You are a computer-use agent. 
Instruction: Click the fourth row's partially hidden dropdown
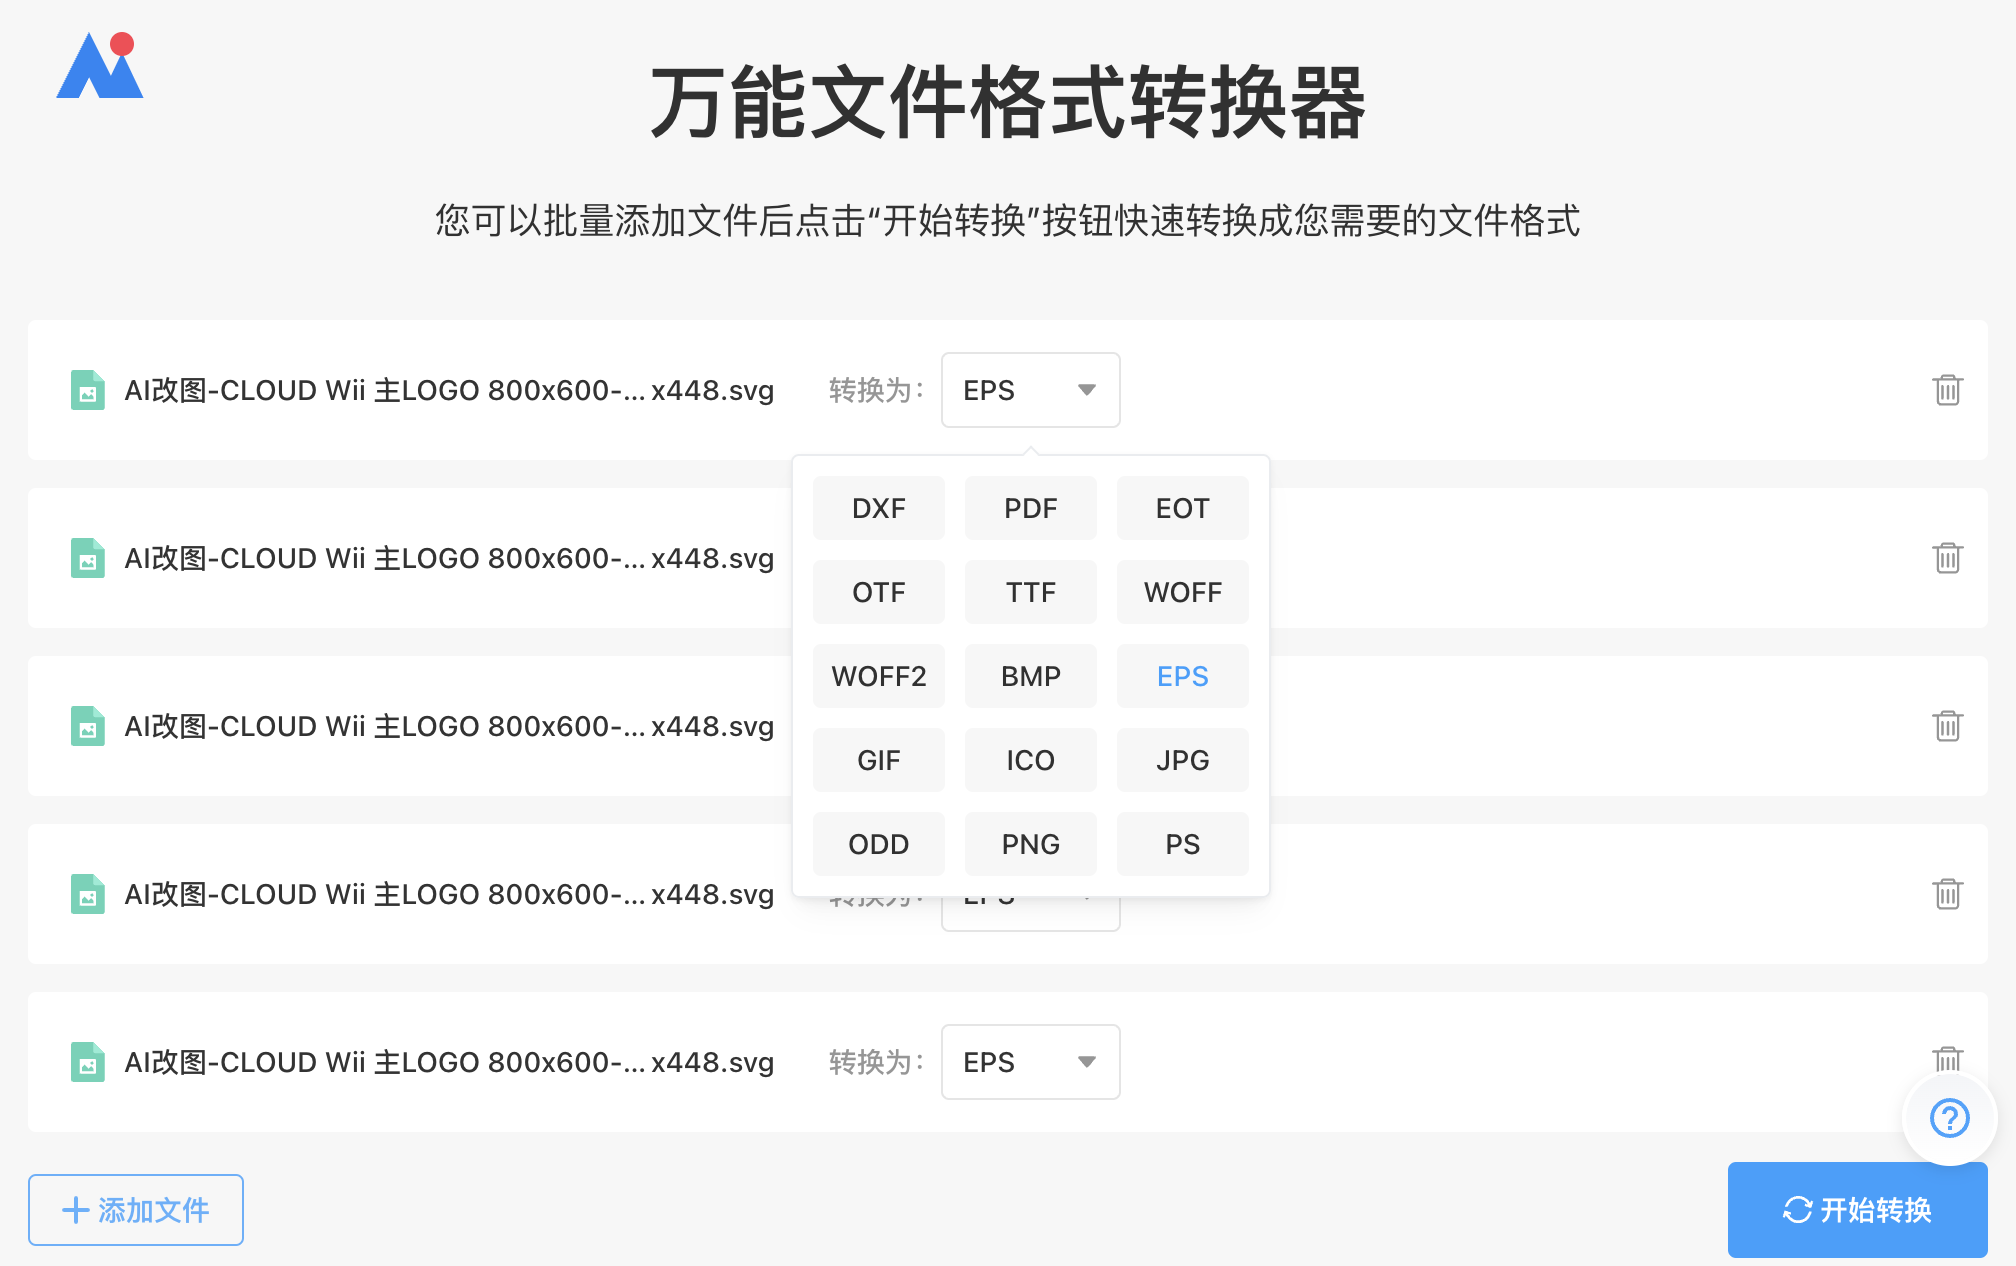[x=1030, y=912]
